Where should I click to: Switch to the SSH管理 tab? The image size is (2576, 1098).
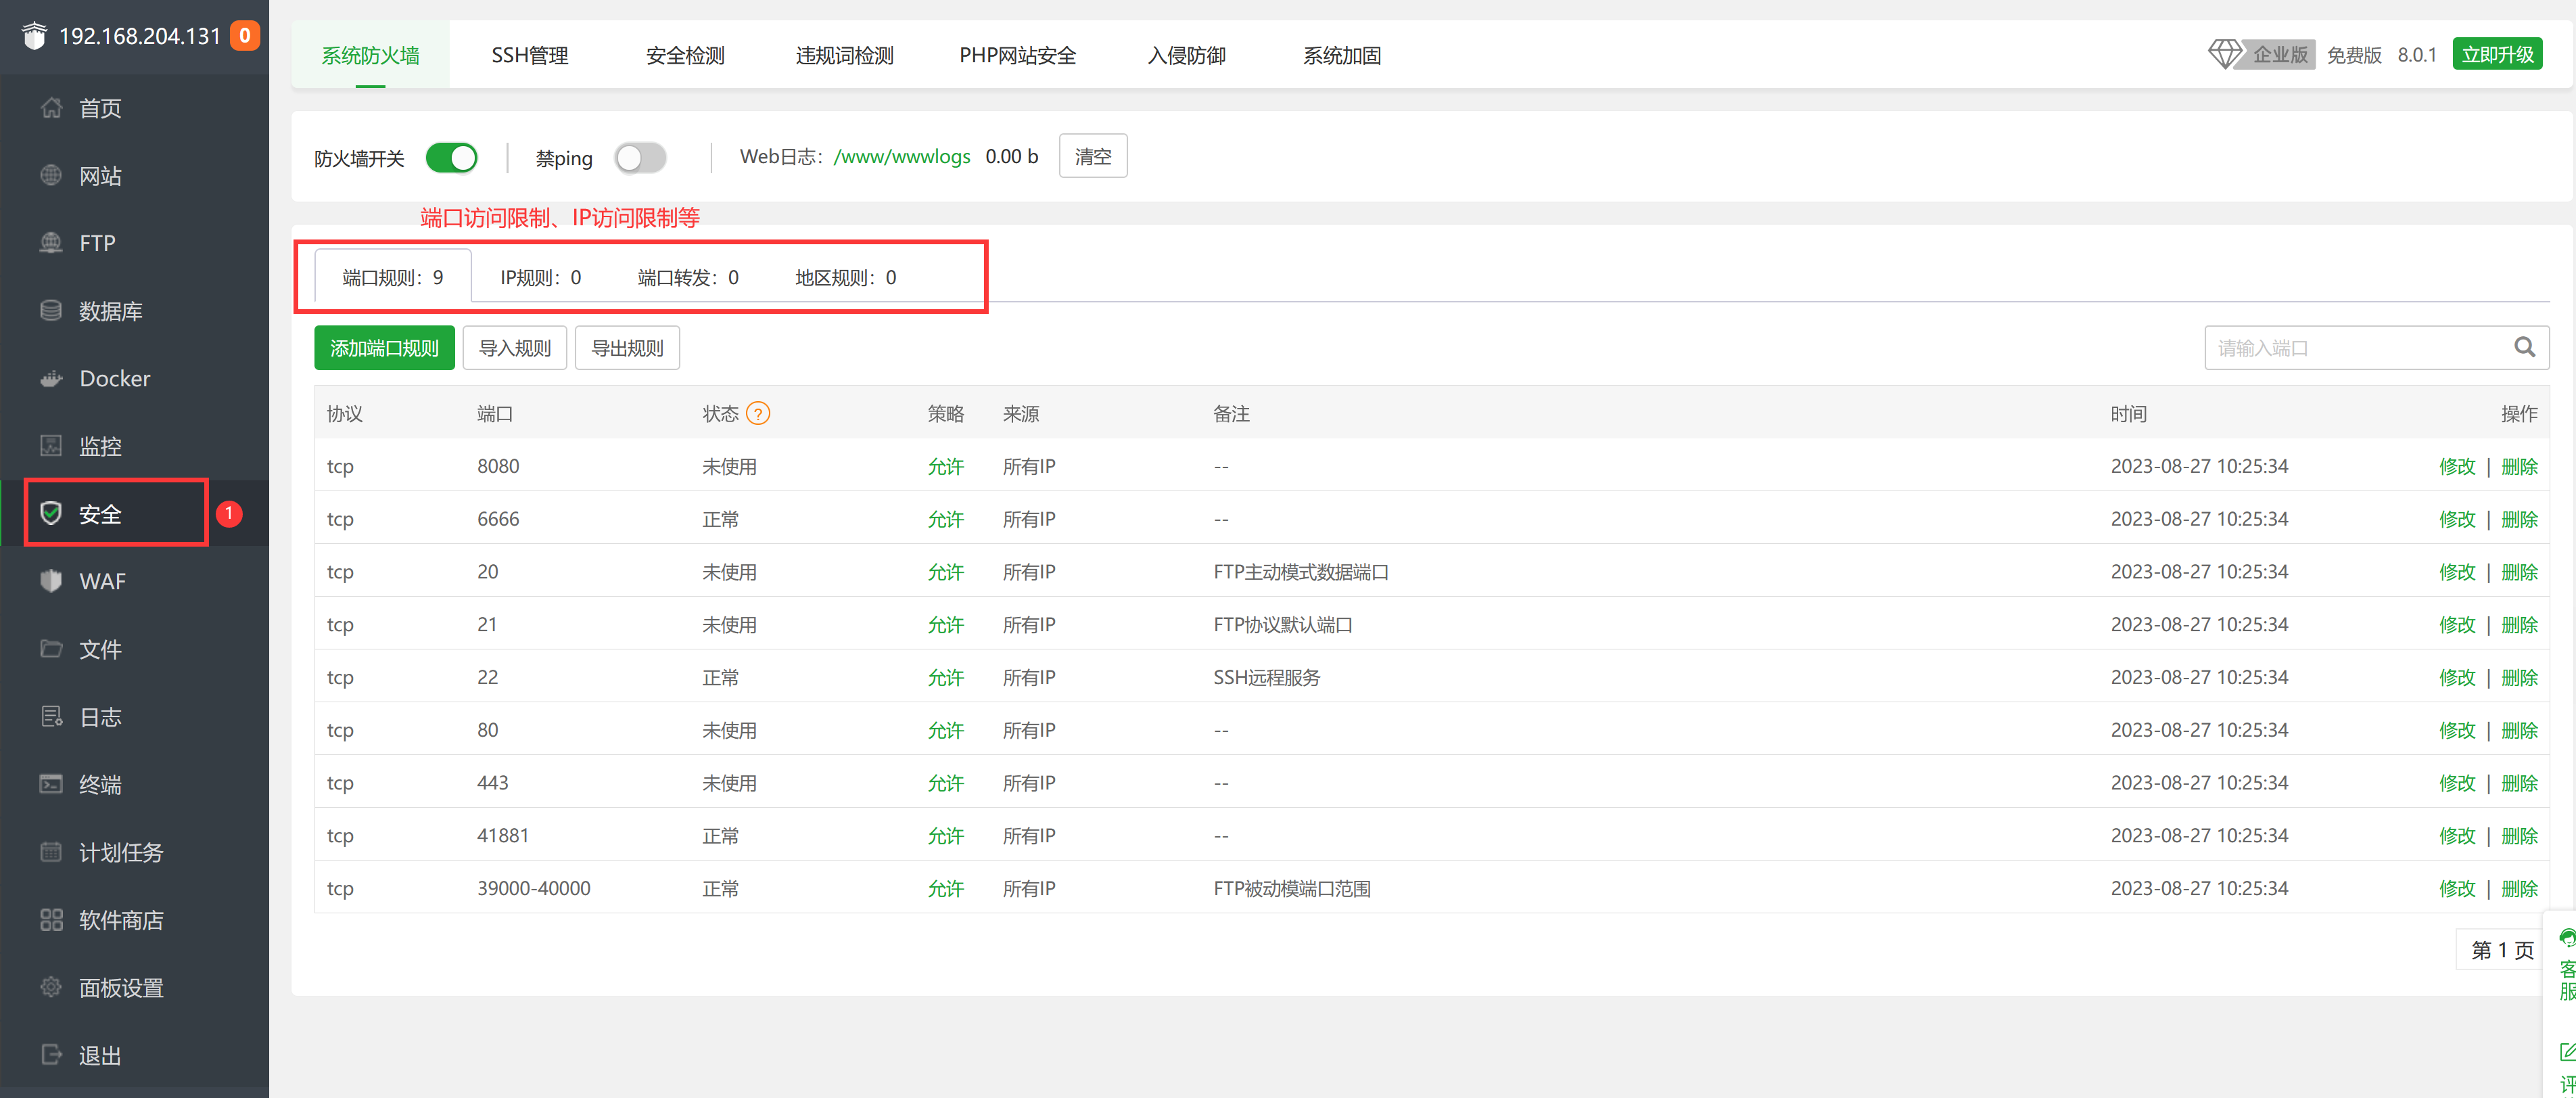[x=529, y=56]
